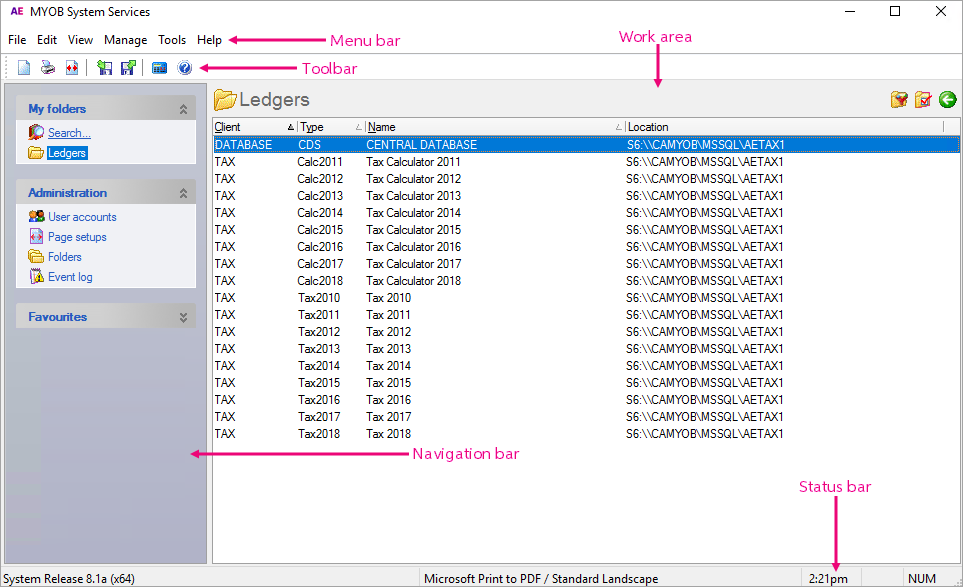The image size is (963, 587).
Task: Sort ledgers by the Location column header
Action: (785, 127)
